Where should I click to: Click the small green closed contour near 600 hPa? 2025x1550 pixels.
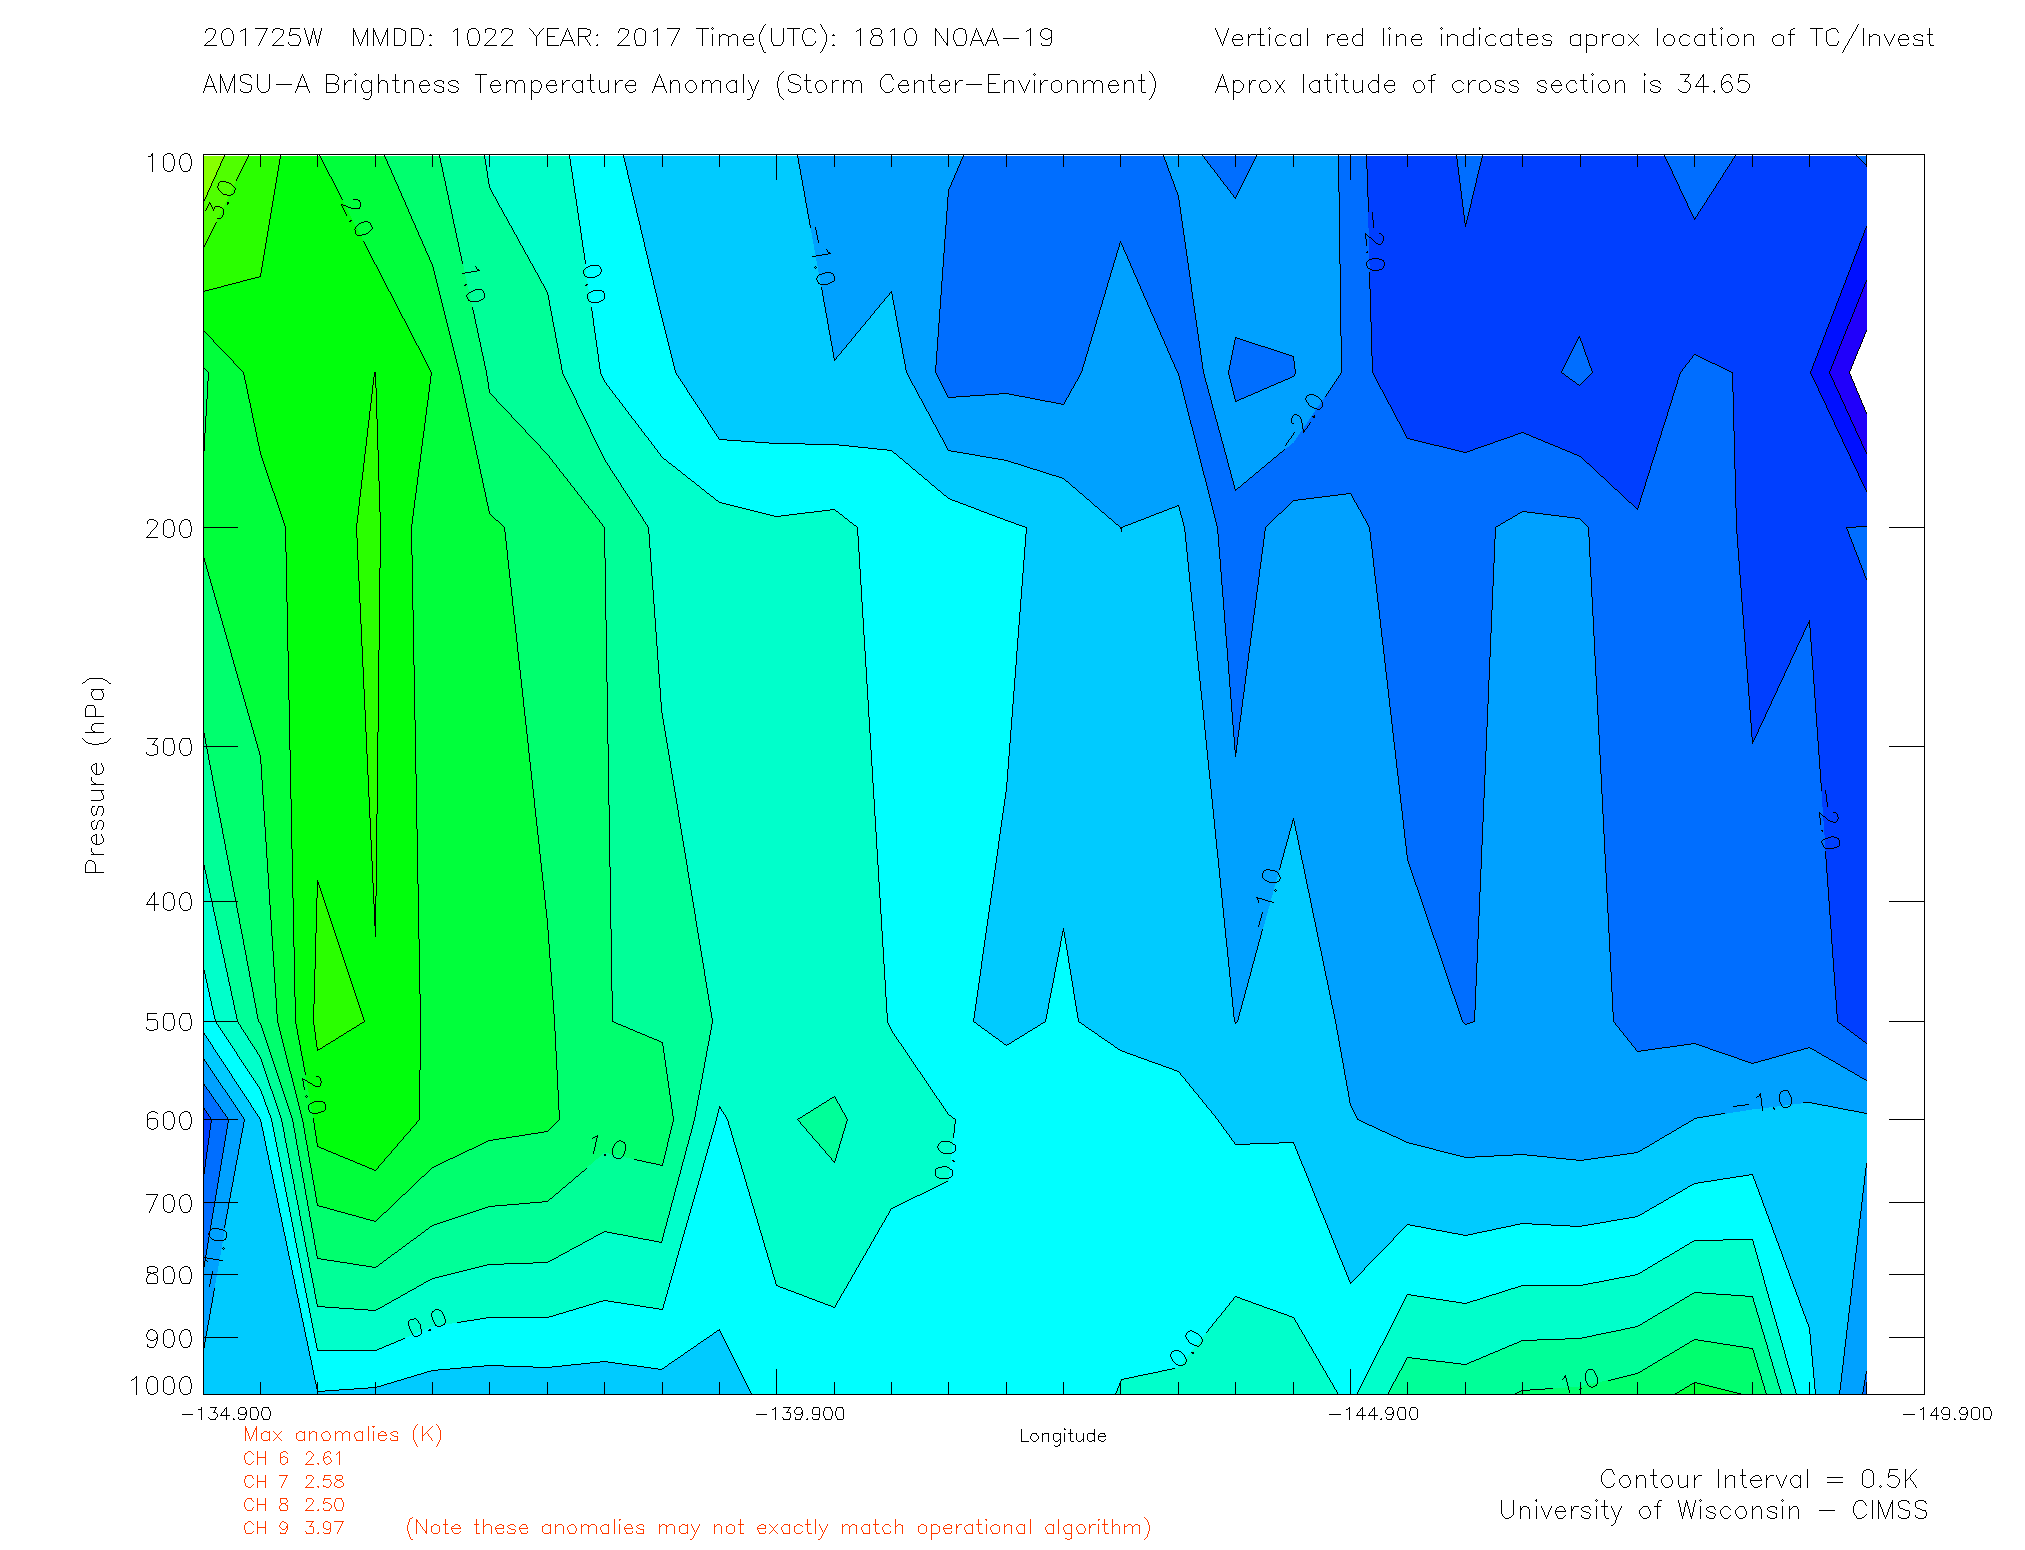(x=827, y=1125)
